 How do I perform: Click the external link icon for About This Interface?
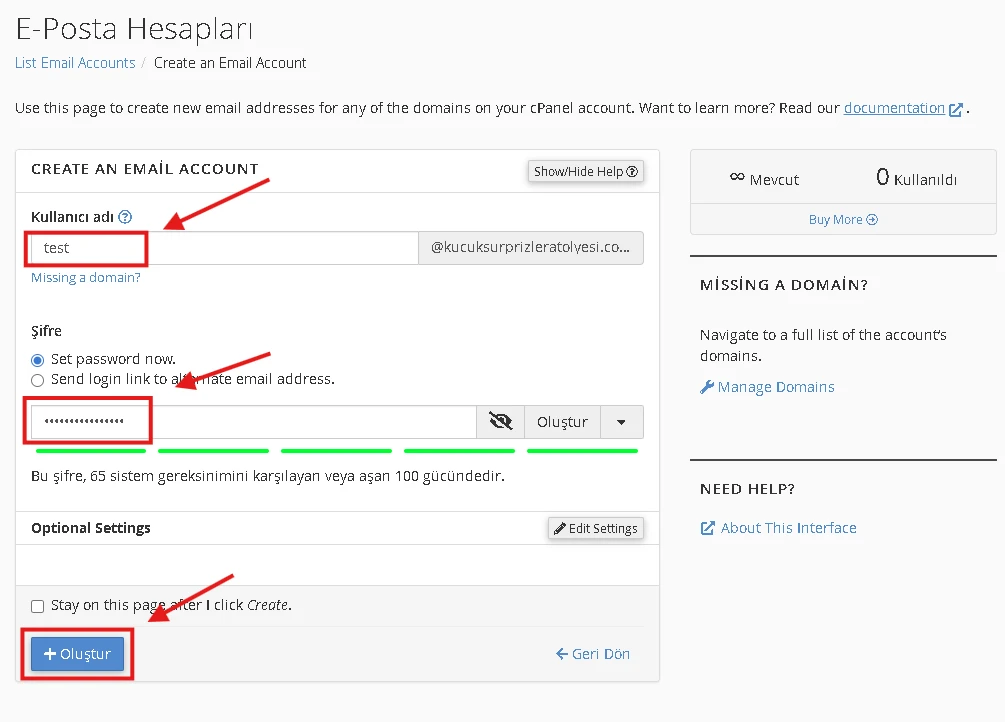pos(708,527)
